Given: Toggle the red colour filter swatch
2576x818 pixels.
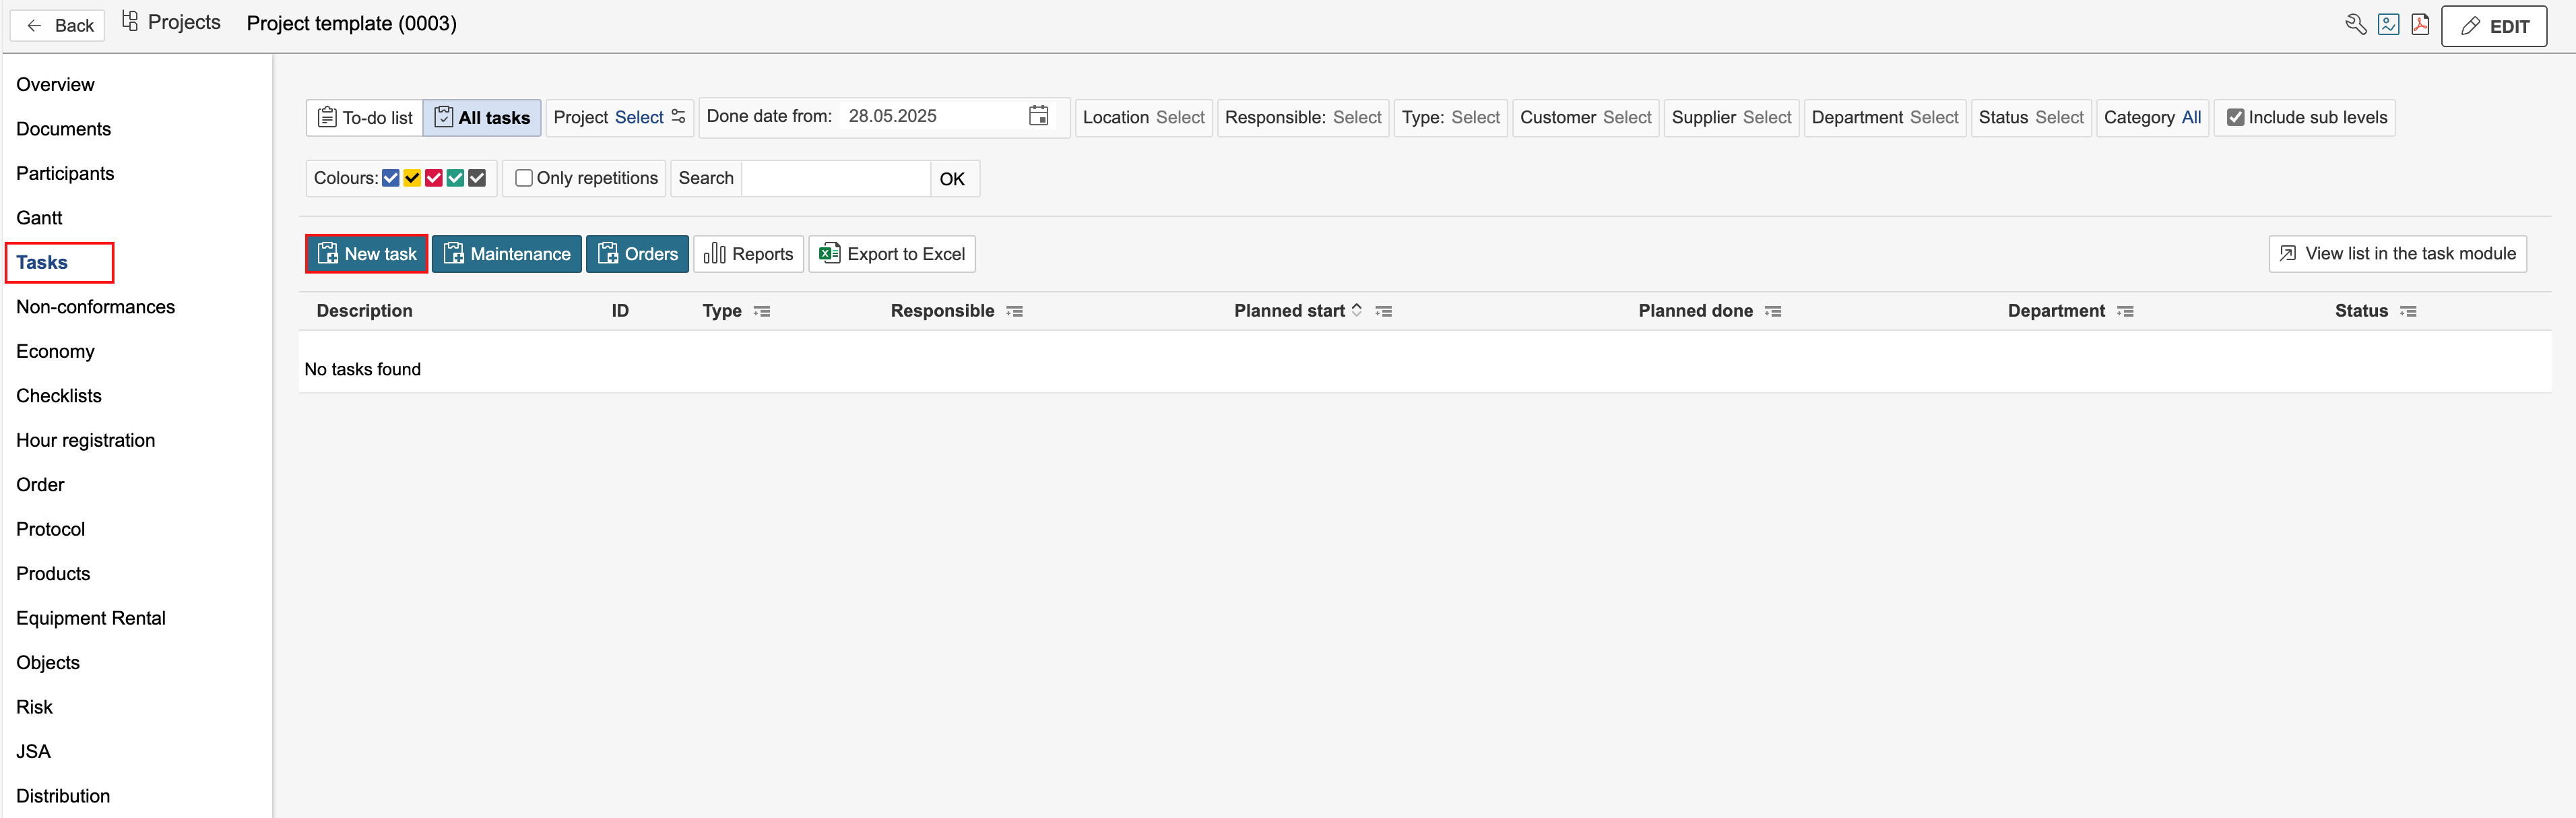Looking at the screenshot, I should tap(434, 178).
